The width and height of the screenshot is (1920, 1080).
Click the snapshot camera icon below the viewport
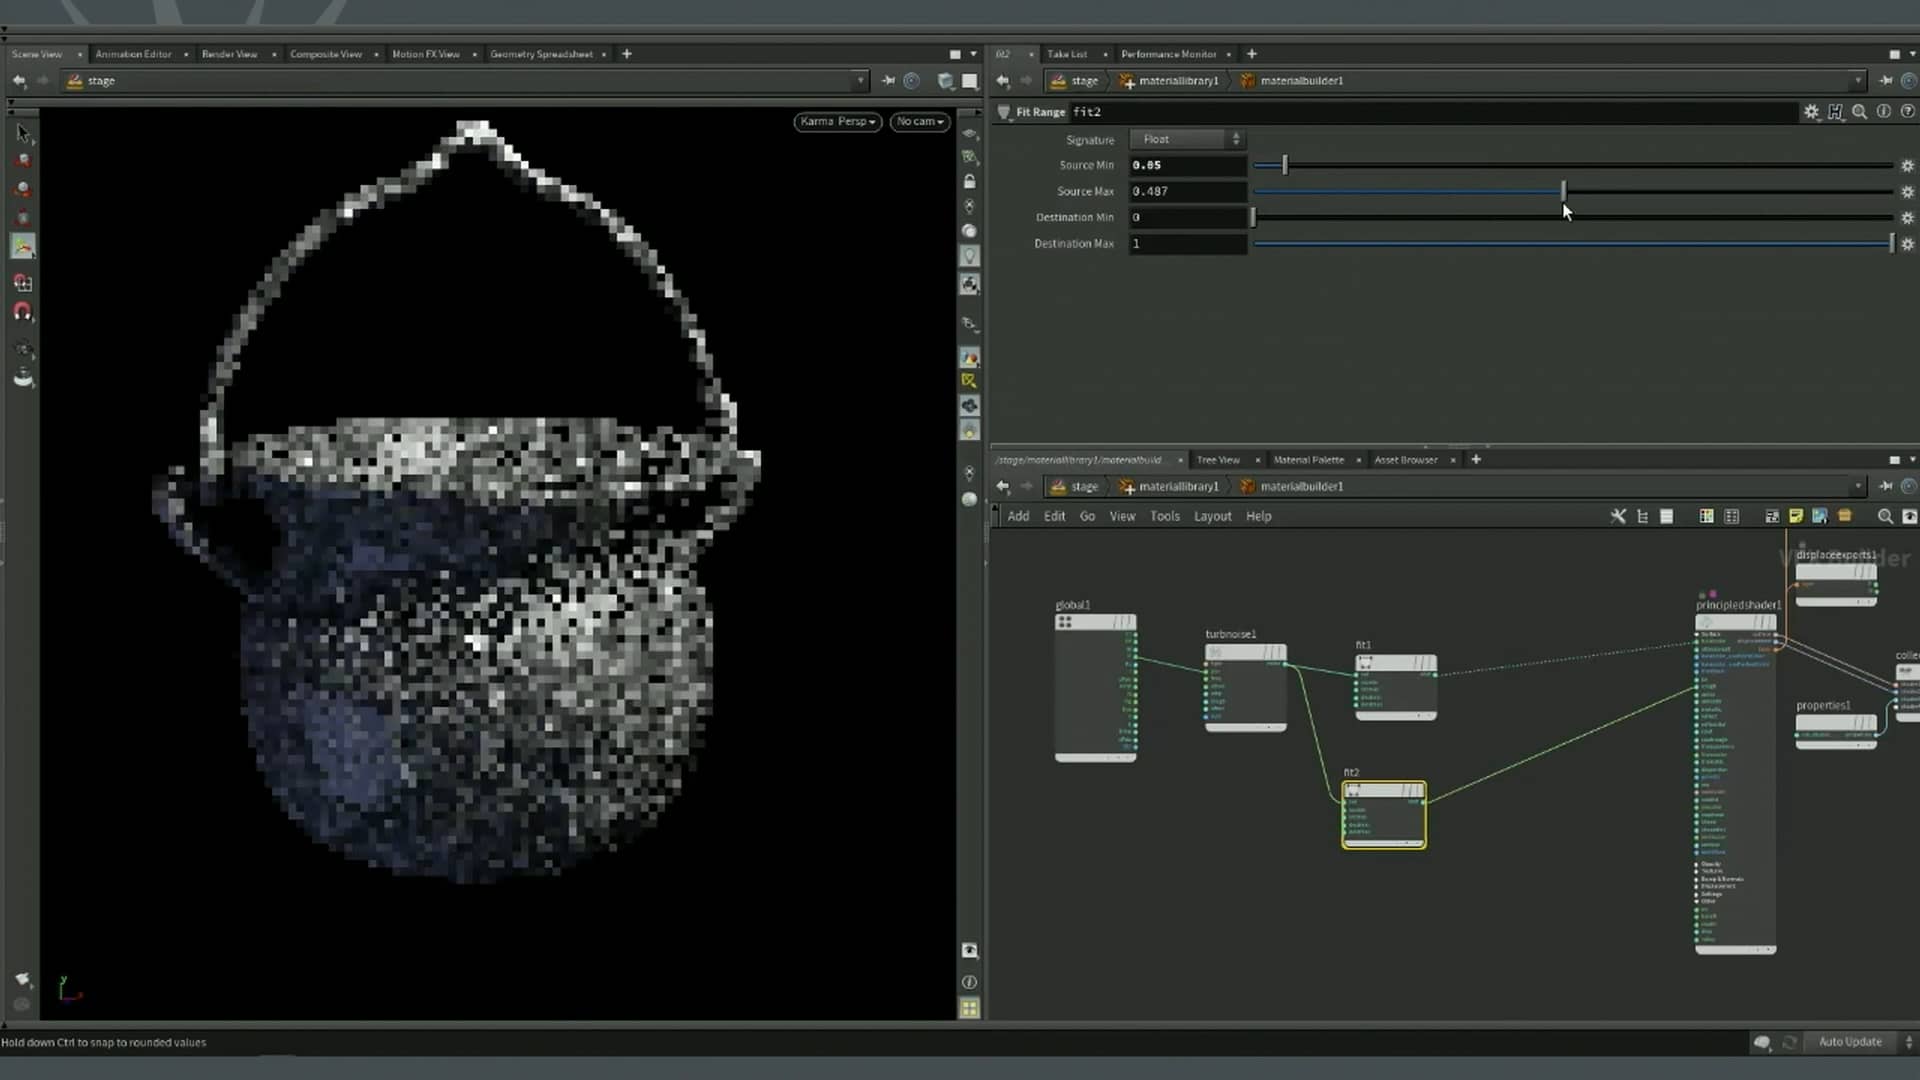click(969, 951)
